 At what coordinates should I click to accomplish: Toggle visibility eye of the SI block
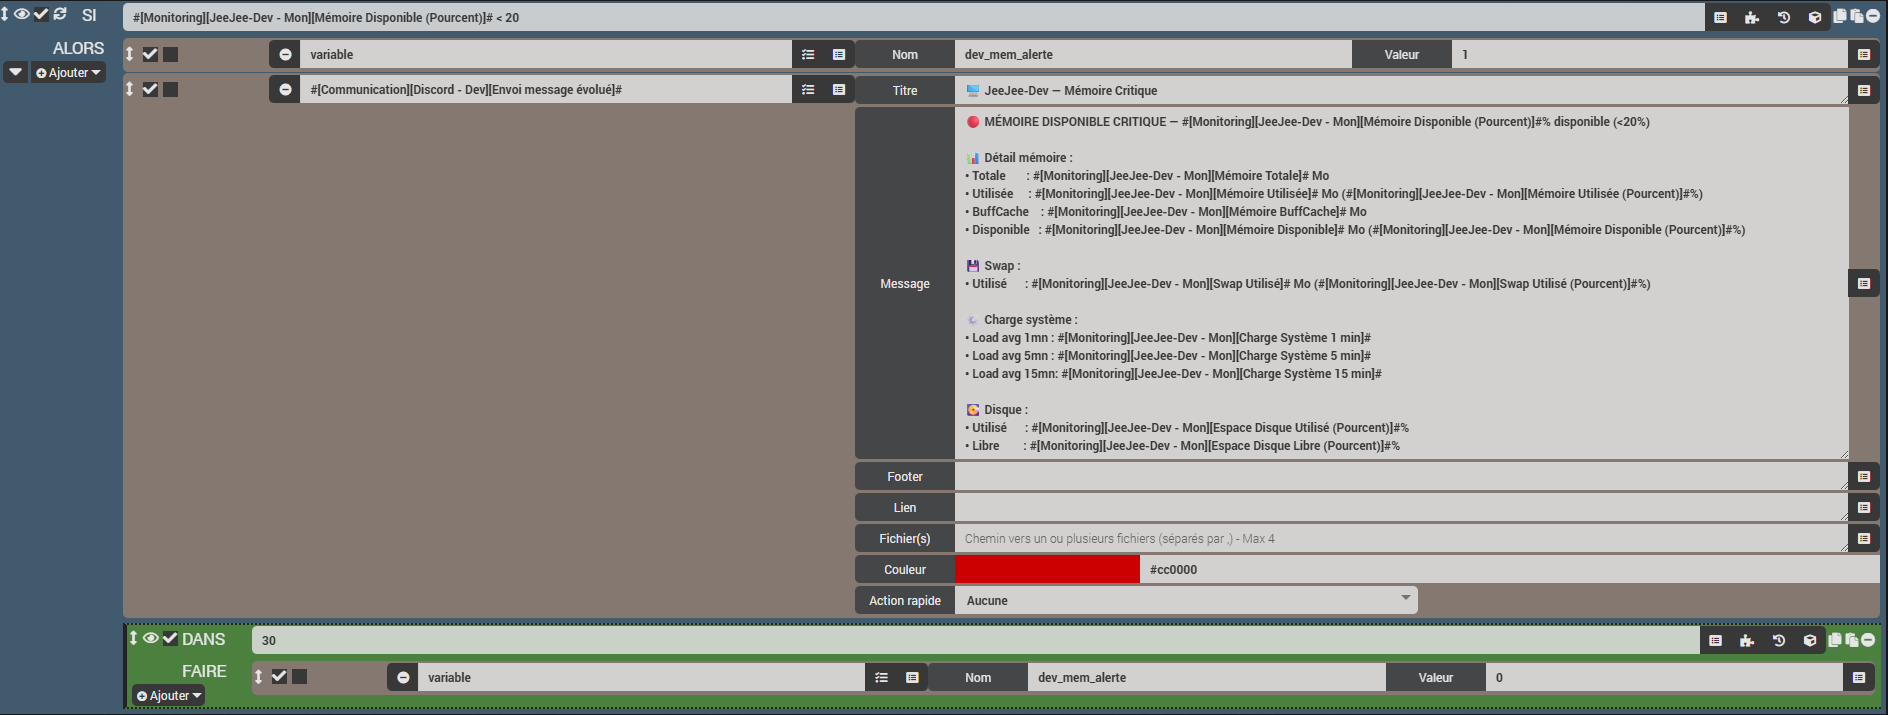tap(21, 14)
